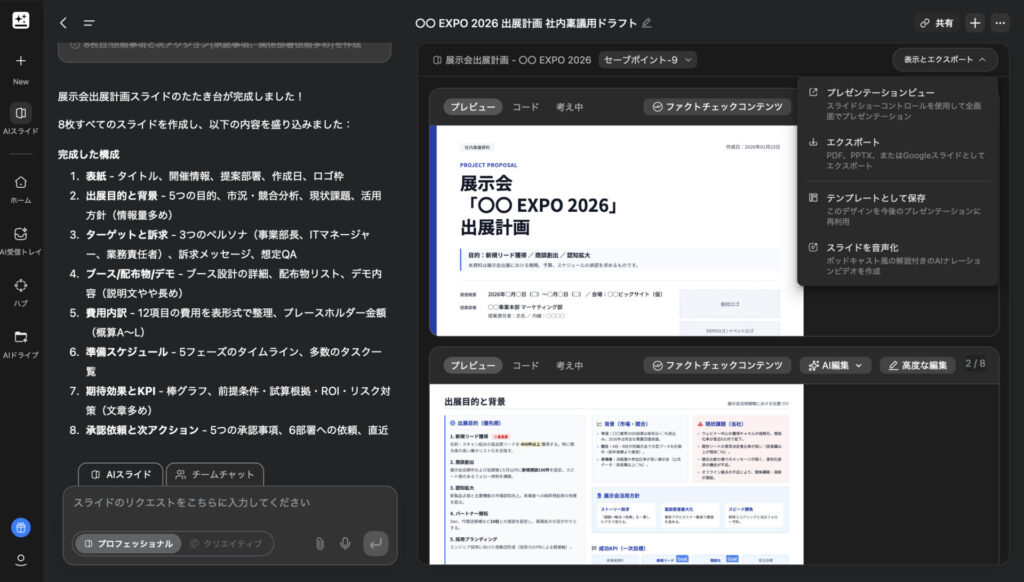Click the microphone voice input icon
The height and width of the screenshot is (582, 1024).
[345, 543]
